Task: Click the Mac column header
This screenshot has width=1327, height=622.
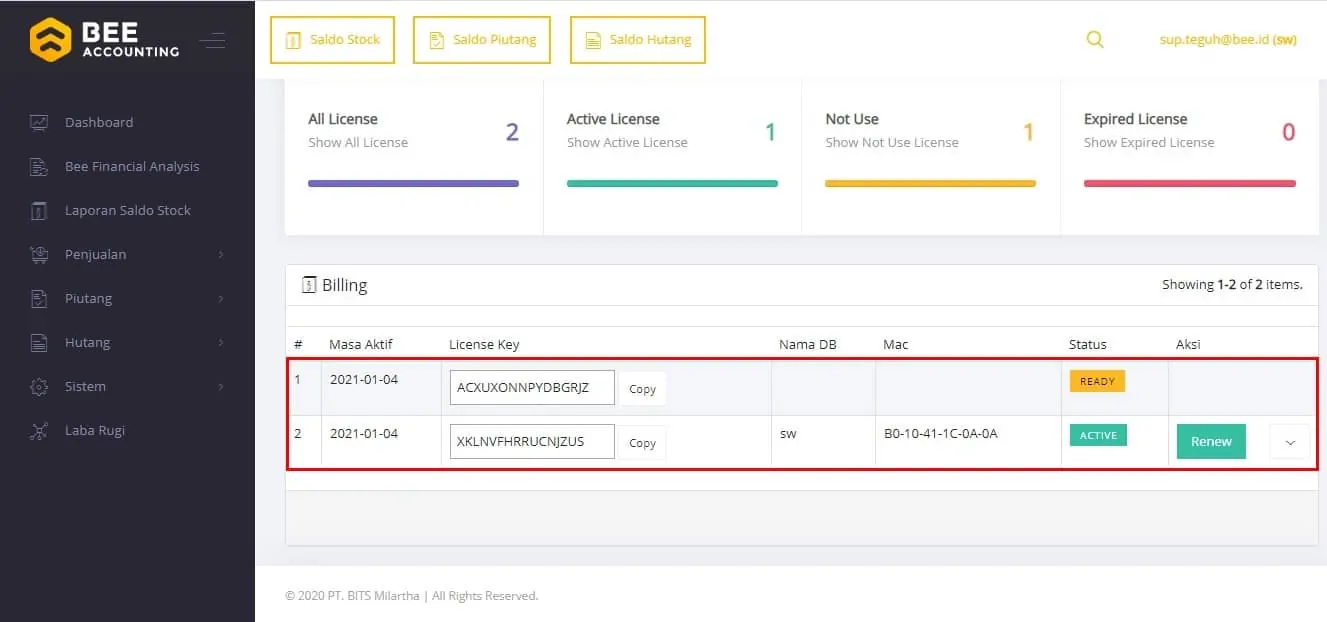Action: pyautogui.click(x=896, y=344)
